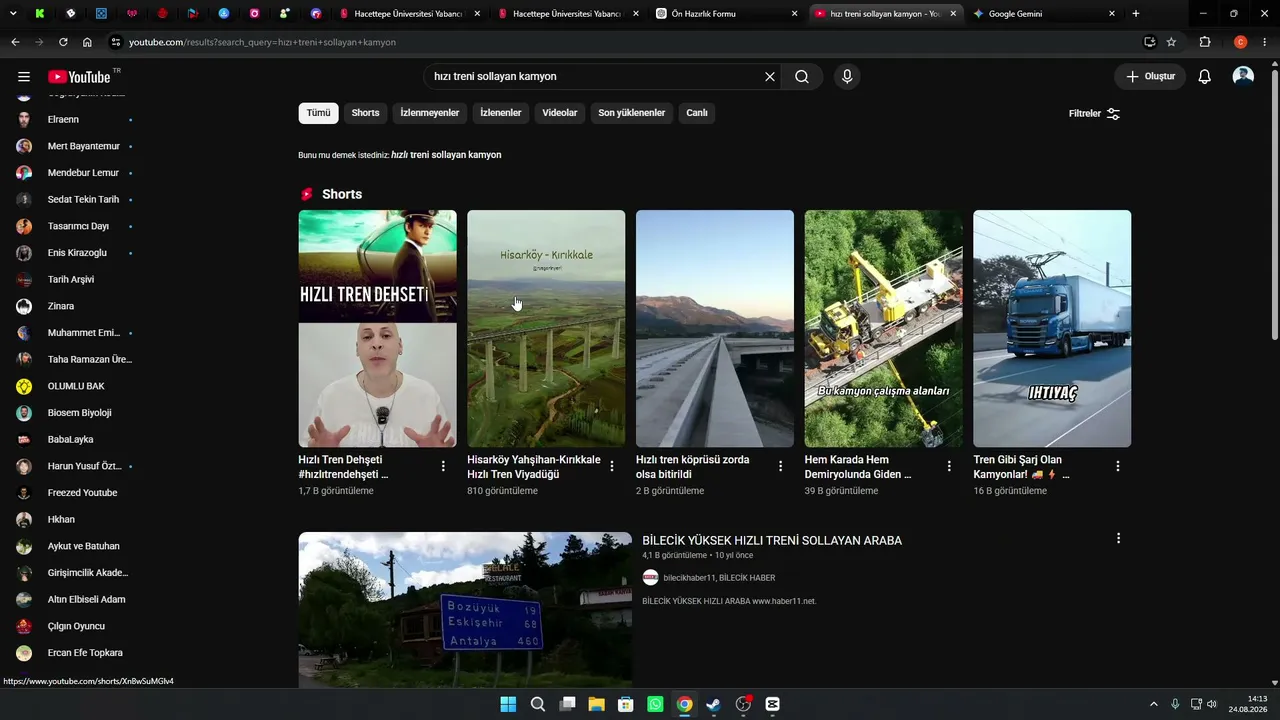1280x720 pixels.
Task: Clear the search query with the X
Action: coord(770,77)
